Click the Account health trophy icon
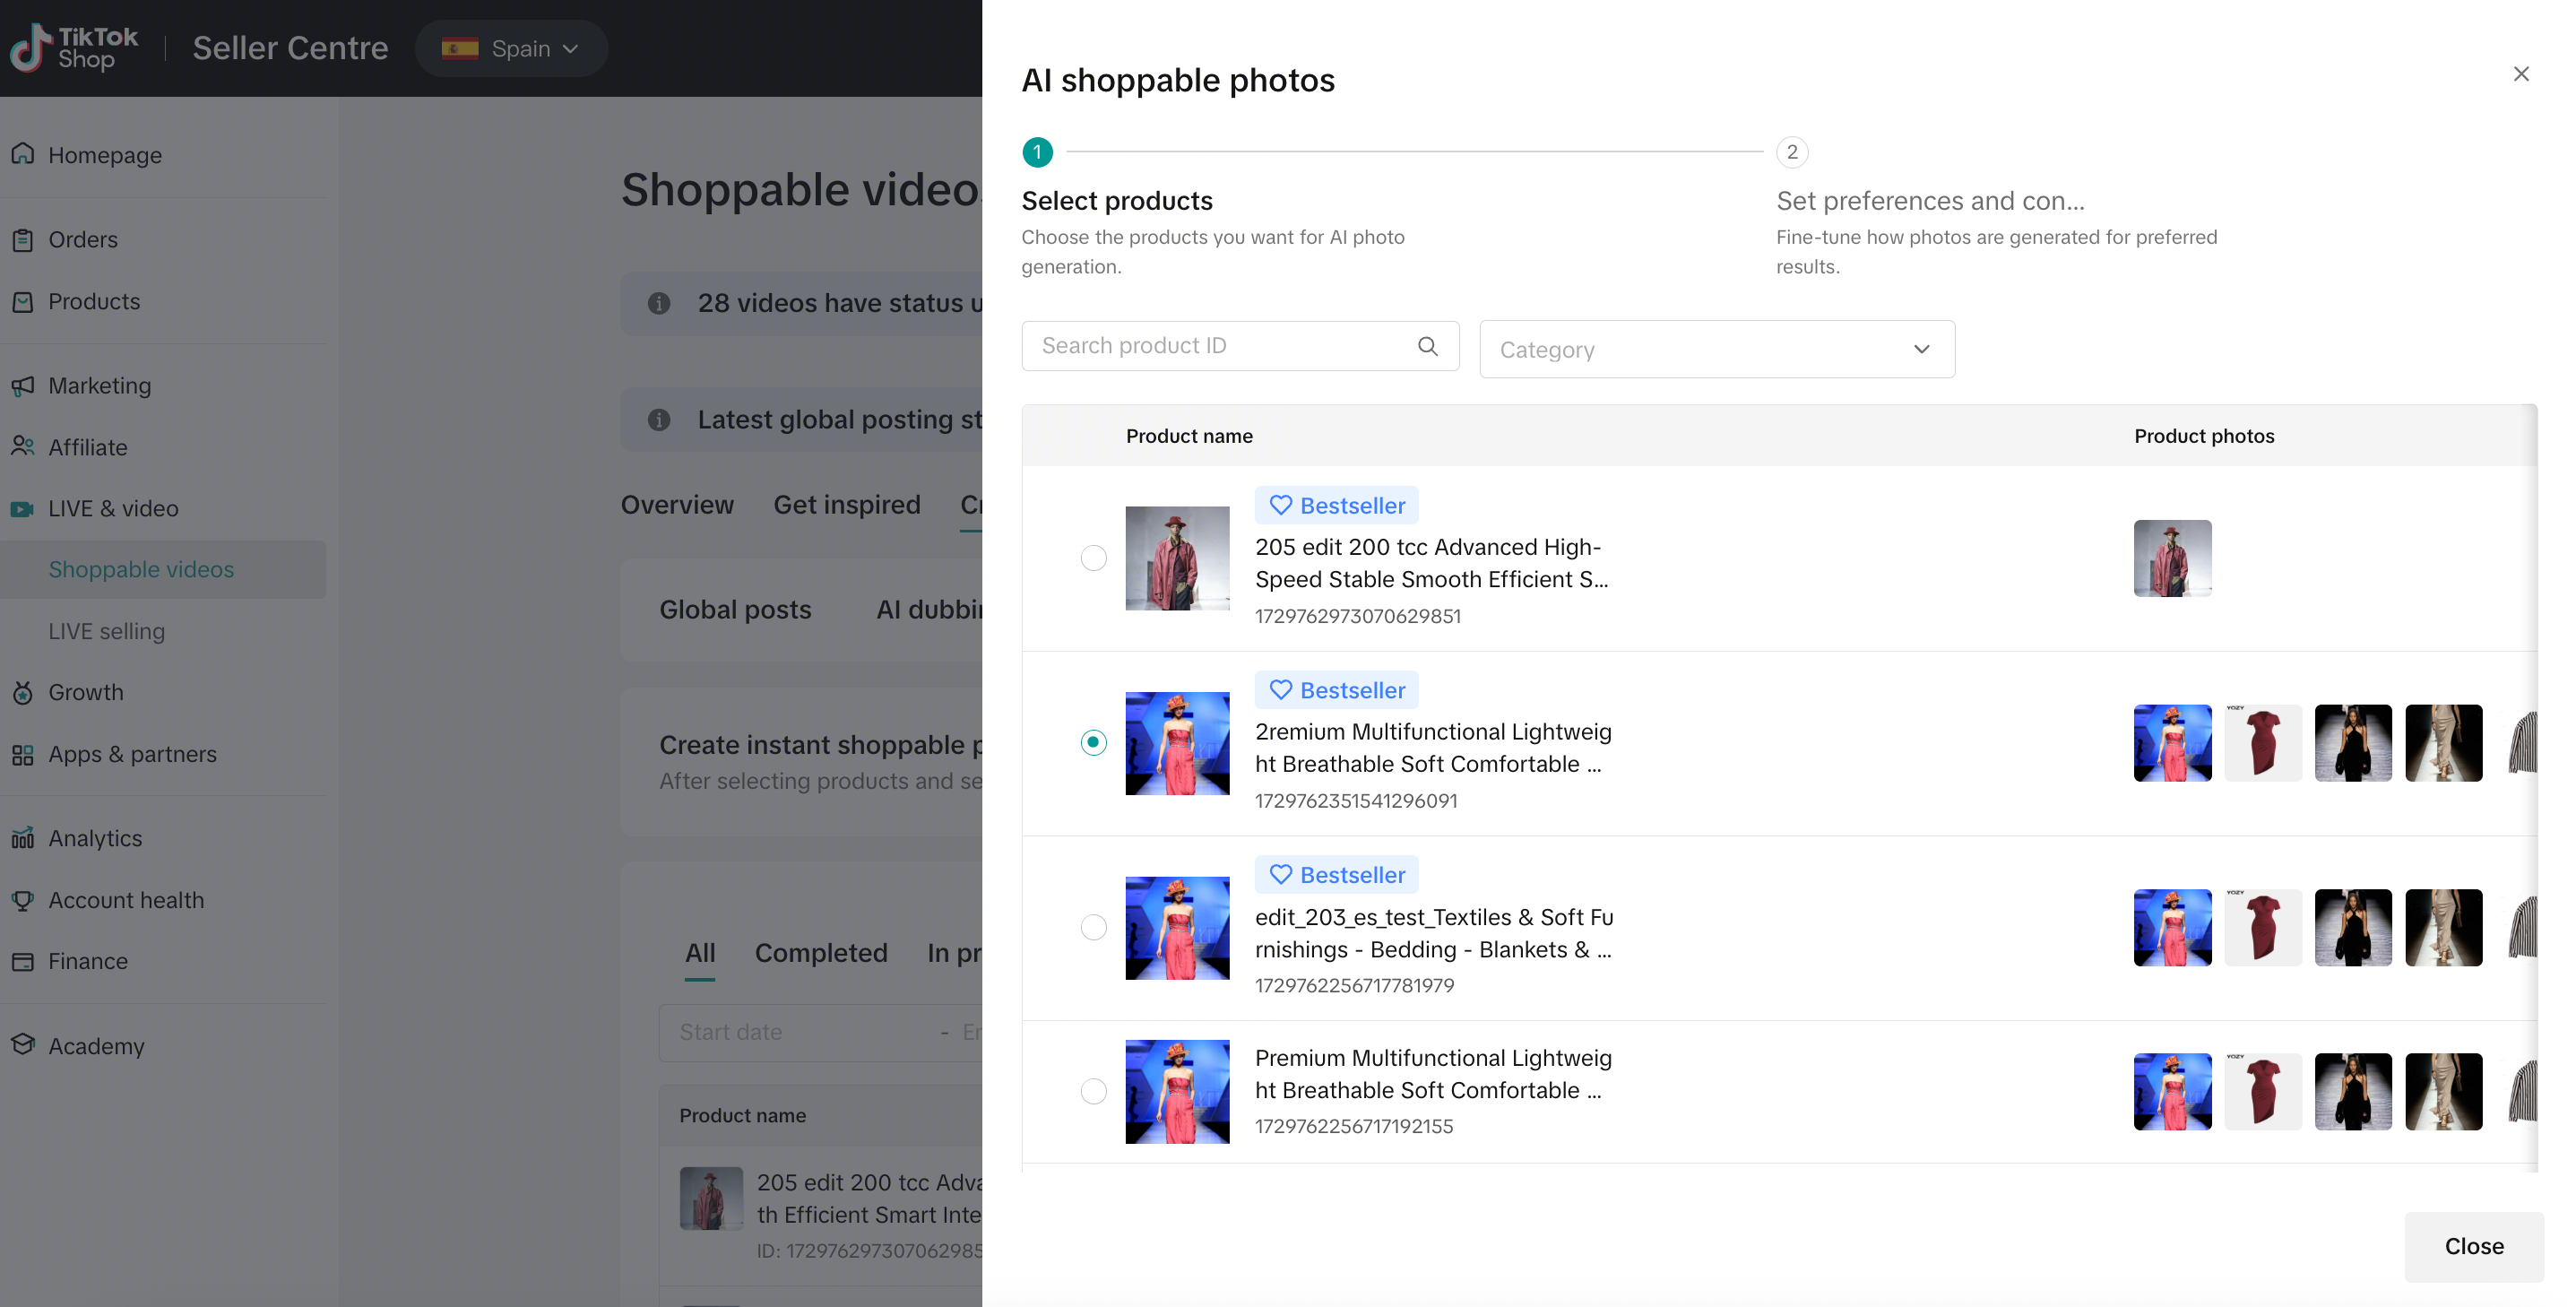The width and height of the screenshot is (2576, 1307). coord(23,900)
